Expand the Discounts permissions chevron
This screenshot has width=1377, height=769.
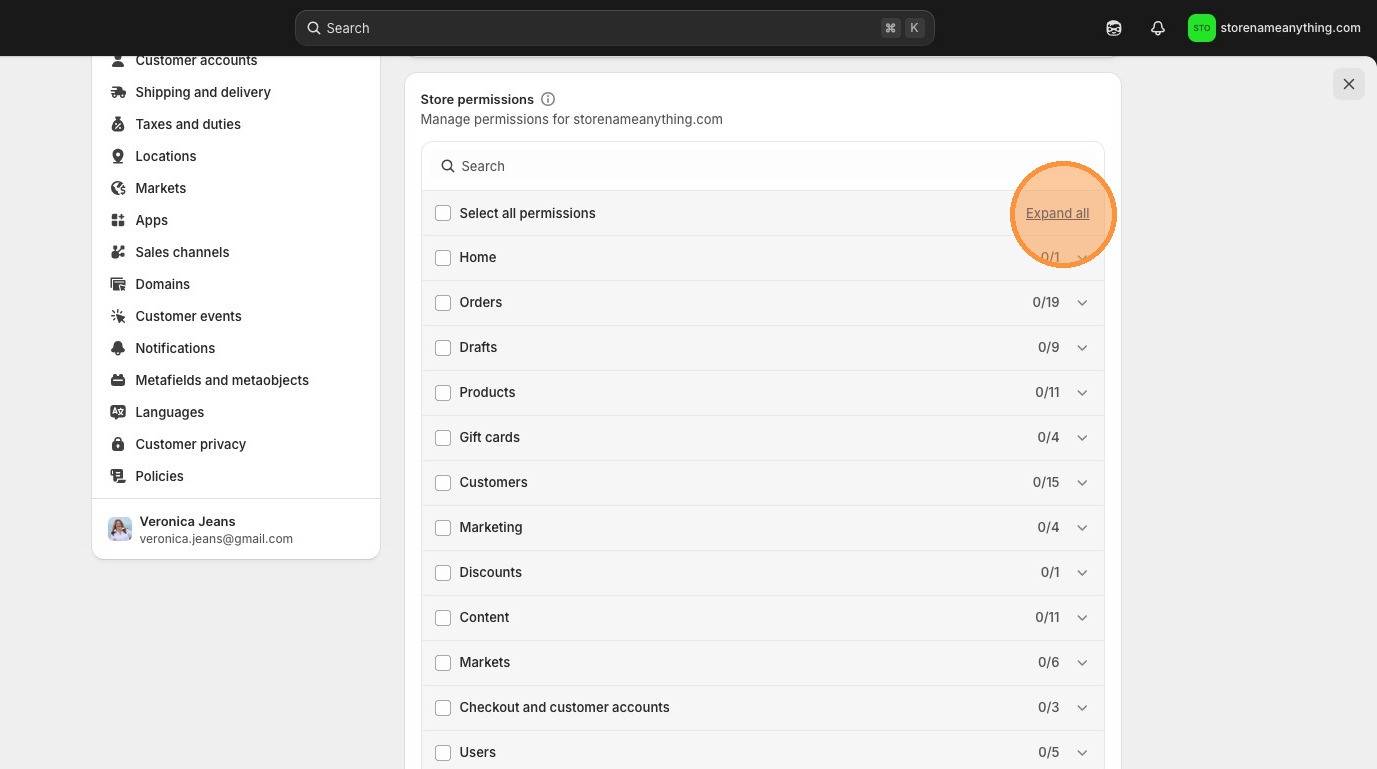coord(1082,573)
